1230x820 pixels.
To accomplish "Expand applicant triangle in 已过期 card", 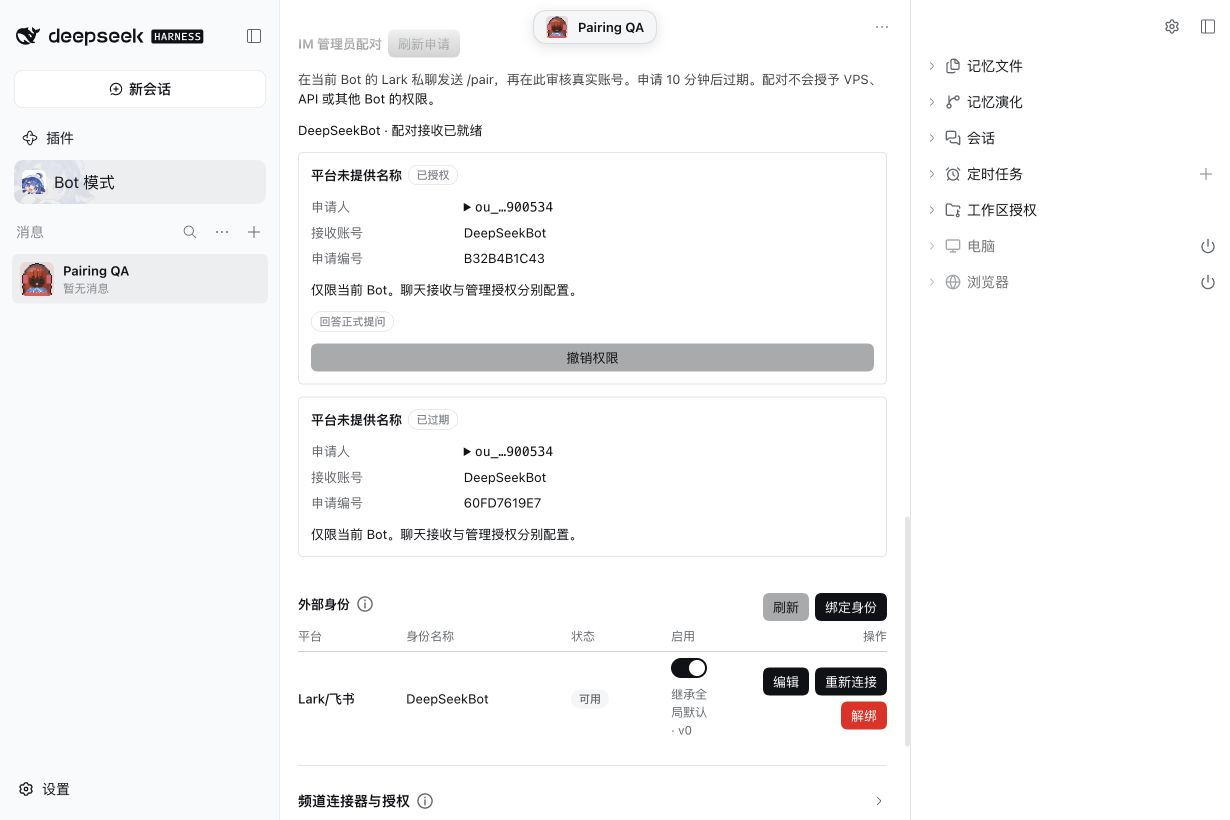I will (468, 452).
